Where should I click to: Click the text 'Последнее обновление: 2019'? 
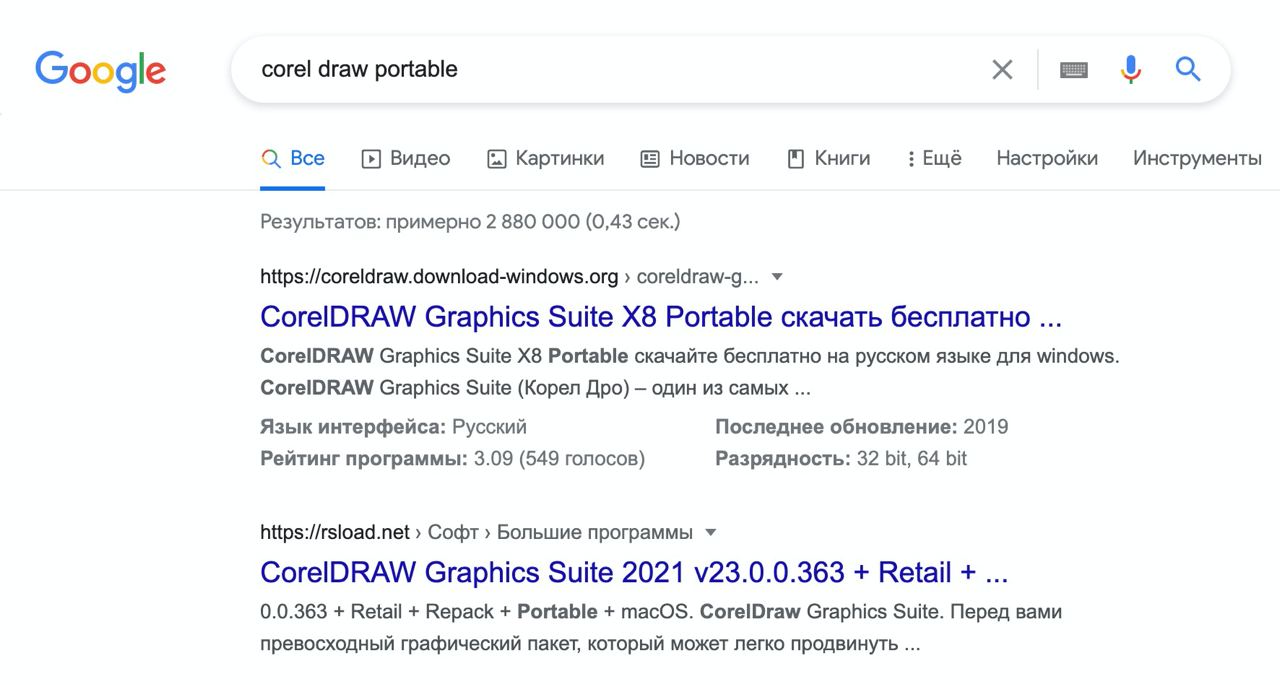tap(862, 427)
